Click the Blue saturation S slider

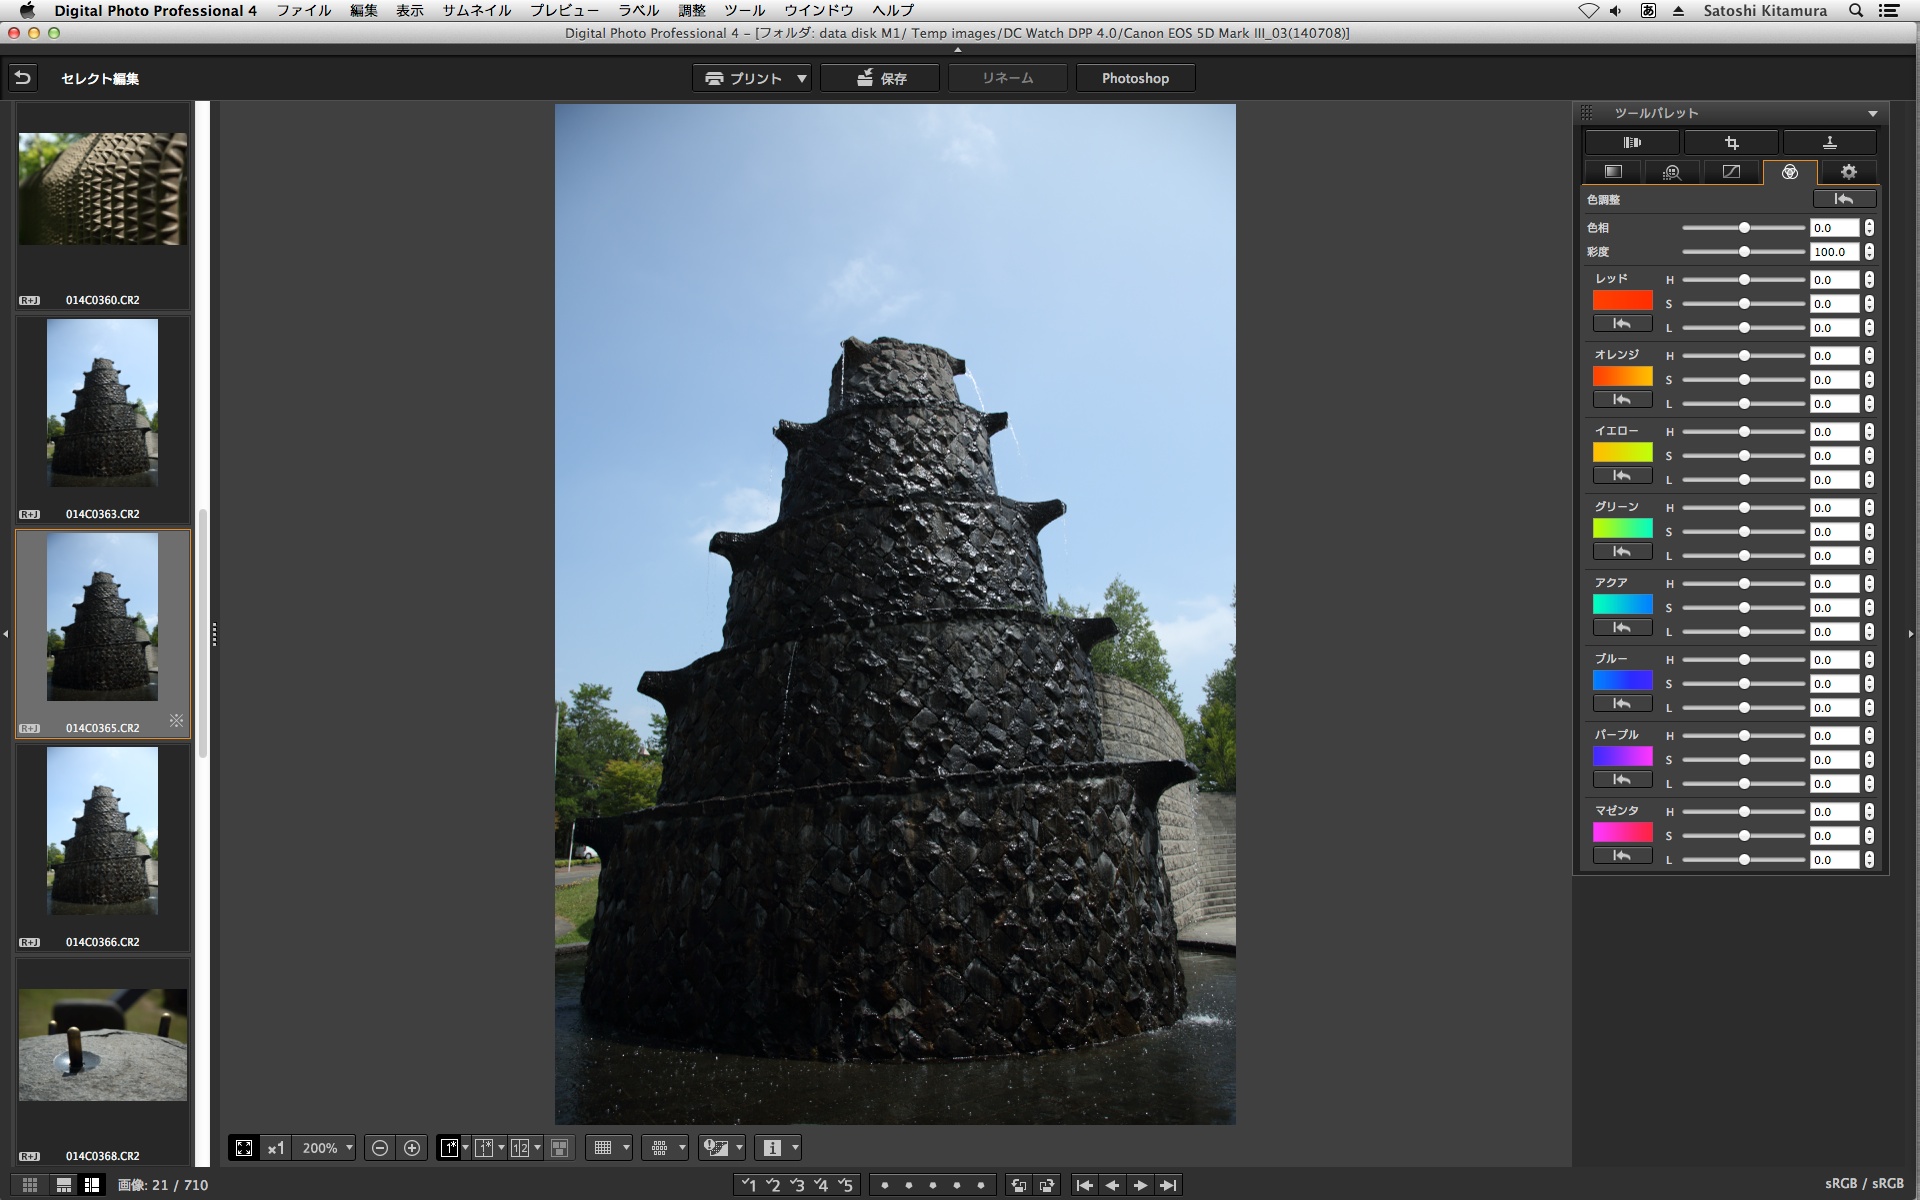pyautogui.click(x=1744, y=684)
